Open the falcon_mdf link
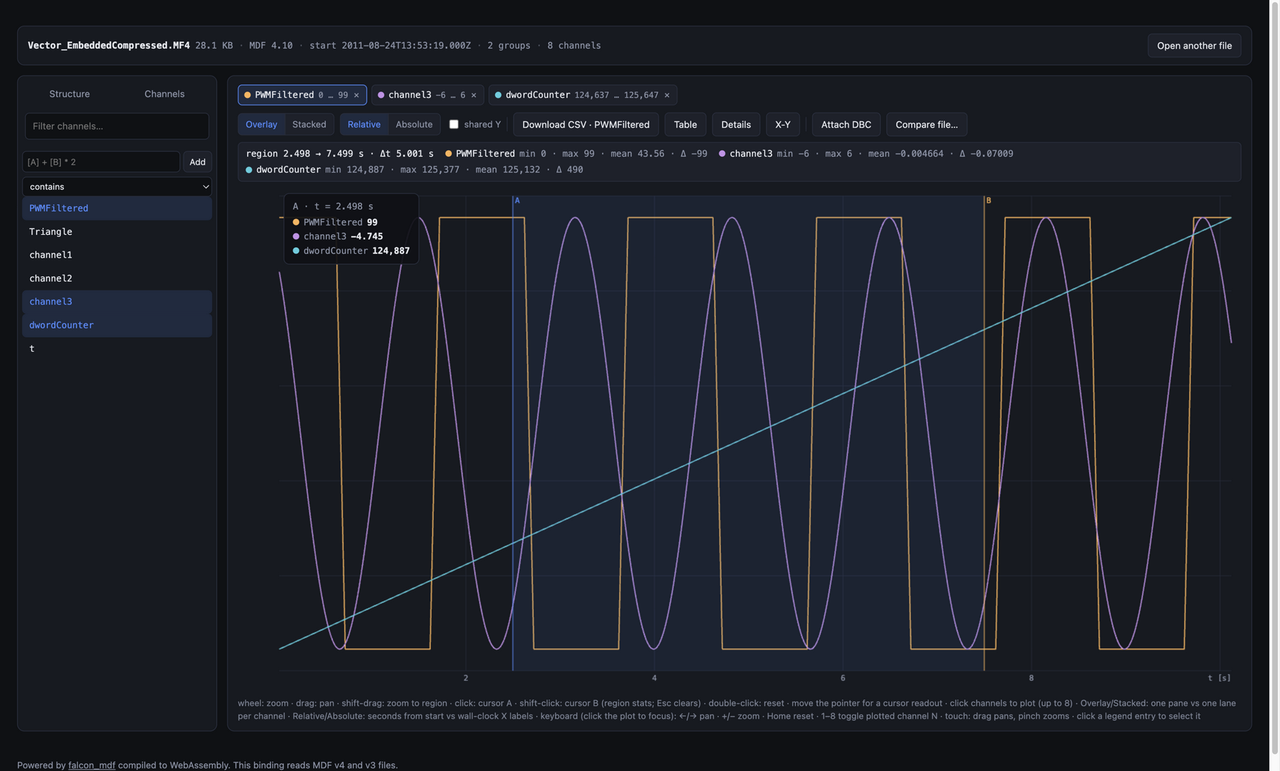1280x771 pixels. (91, 765)
